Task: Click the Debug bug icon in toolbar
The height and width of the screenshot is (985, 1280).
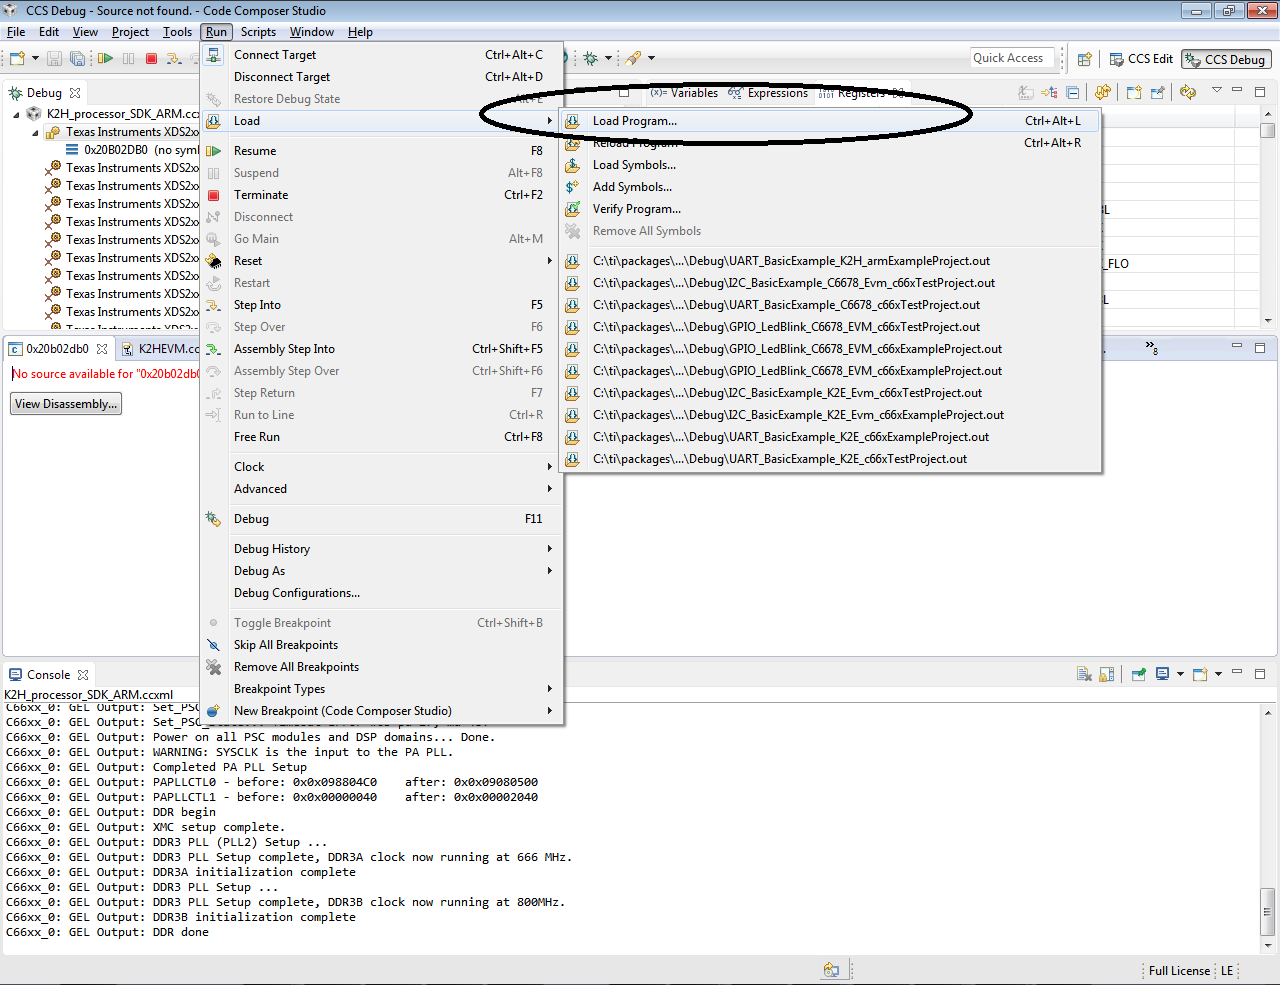Action: (x=590, y=59)
